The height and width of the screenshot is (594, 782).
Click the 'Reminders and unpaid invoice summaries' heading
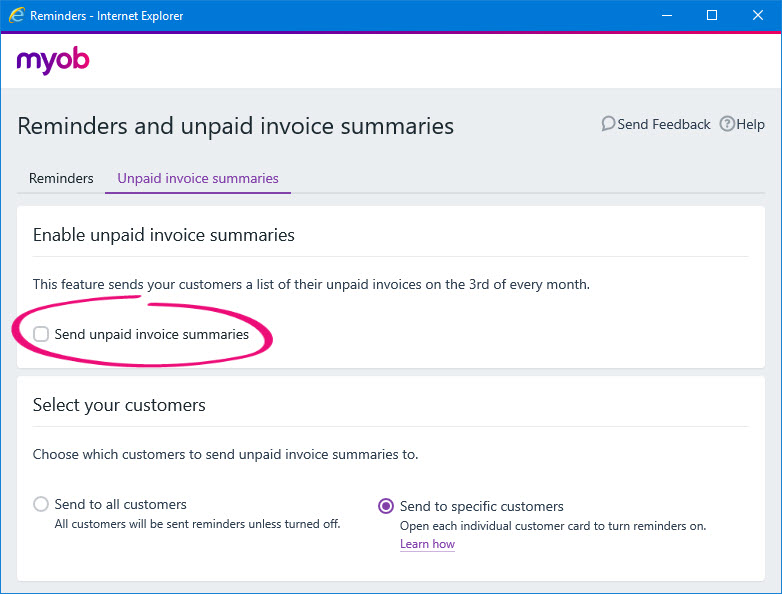236,126
